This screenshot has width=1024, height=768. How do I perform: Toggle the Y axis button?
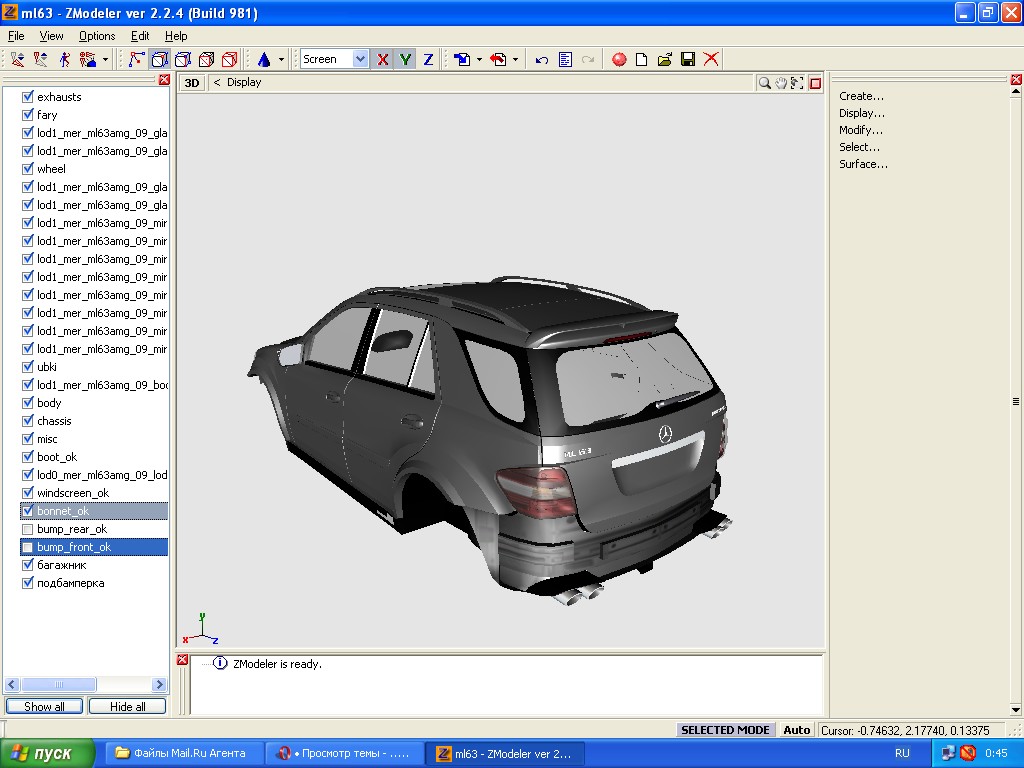(x=406, y=59)
